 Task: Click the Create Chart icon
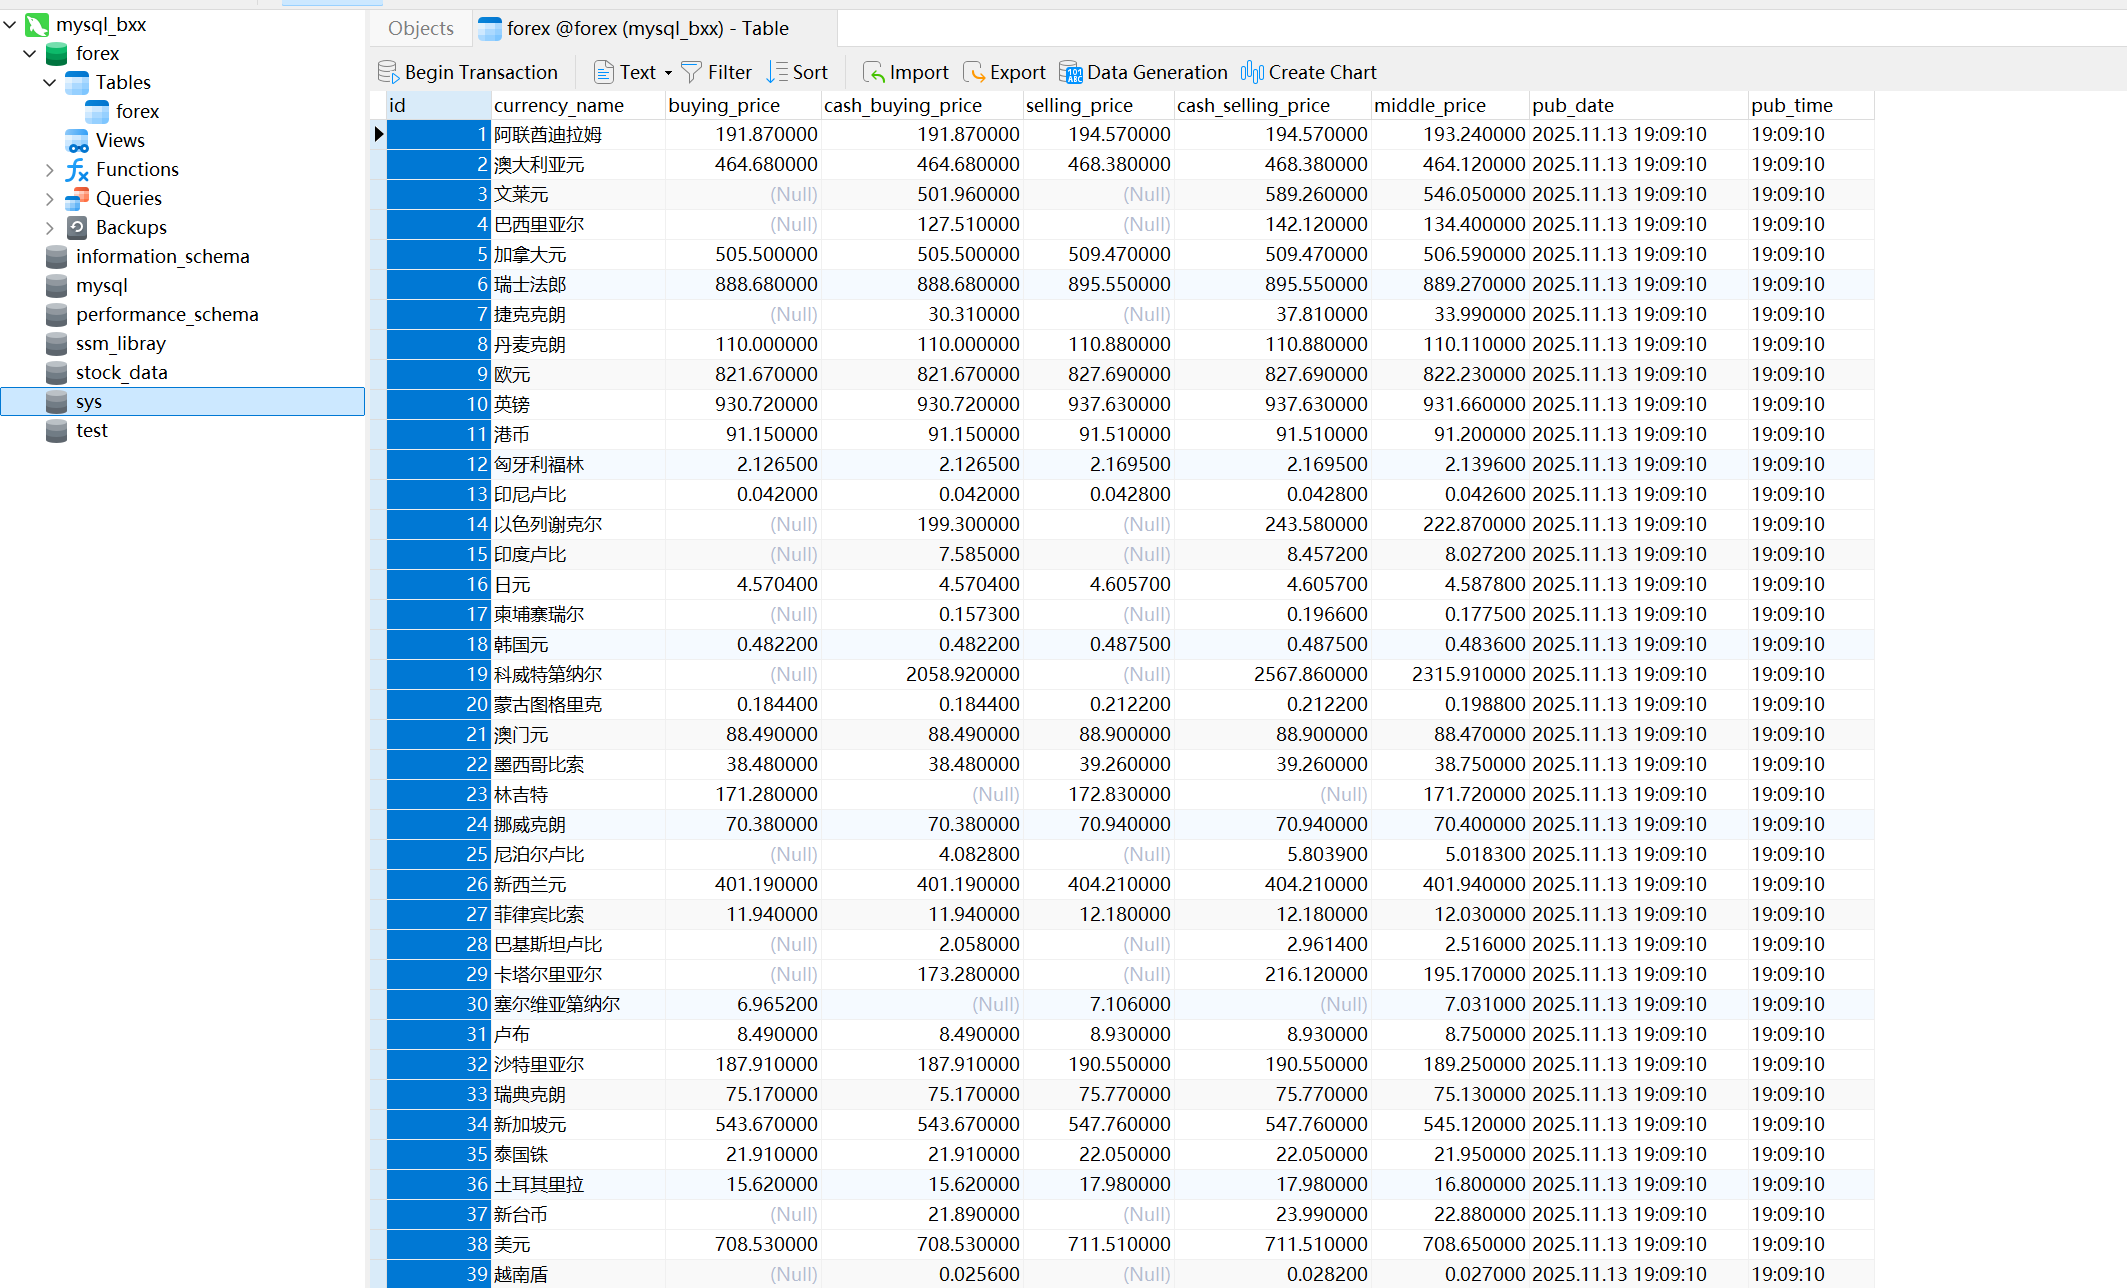(1252, 72)
